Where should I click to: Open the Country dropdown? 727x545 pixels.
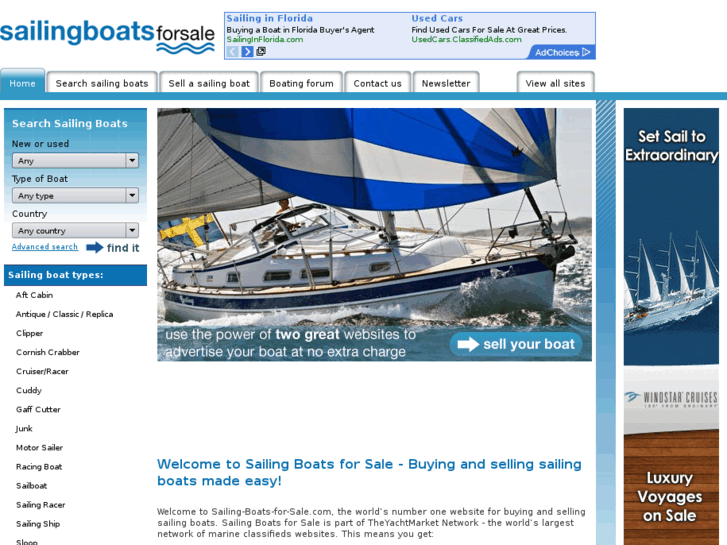(x=75, y=230)
